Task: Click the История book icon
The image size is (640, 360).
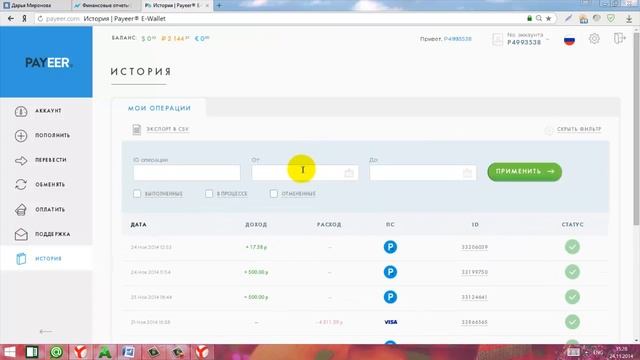Action: (x=21, y=258)
